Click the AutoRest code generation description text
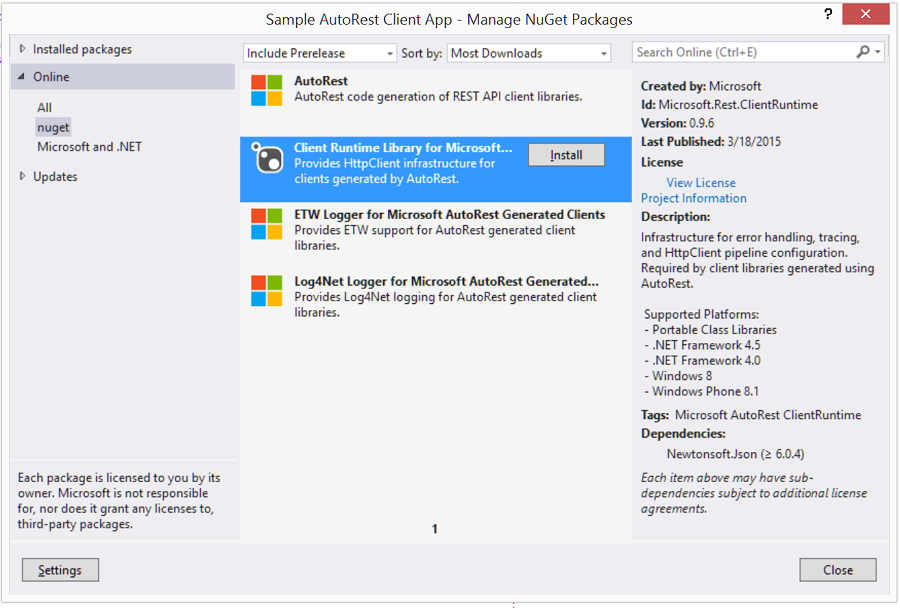The width and height of the screenshot is (900, 608). pos(438,96)
